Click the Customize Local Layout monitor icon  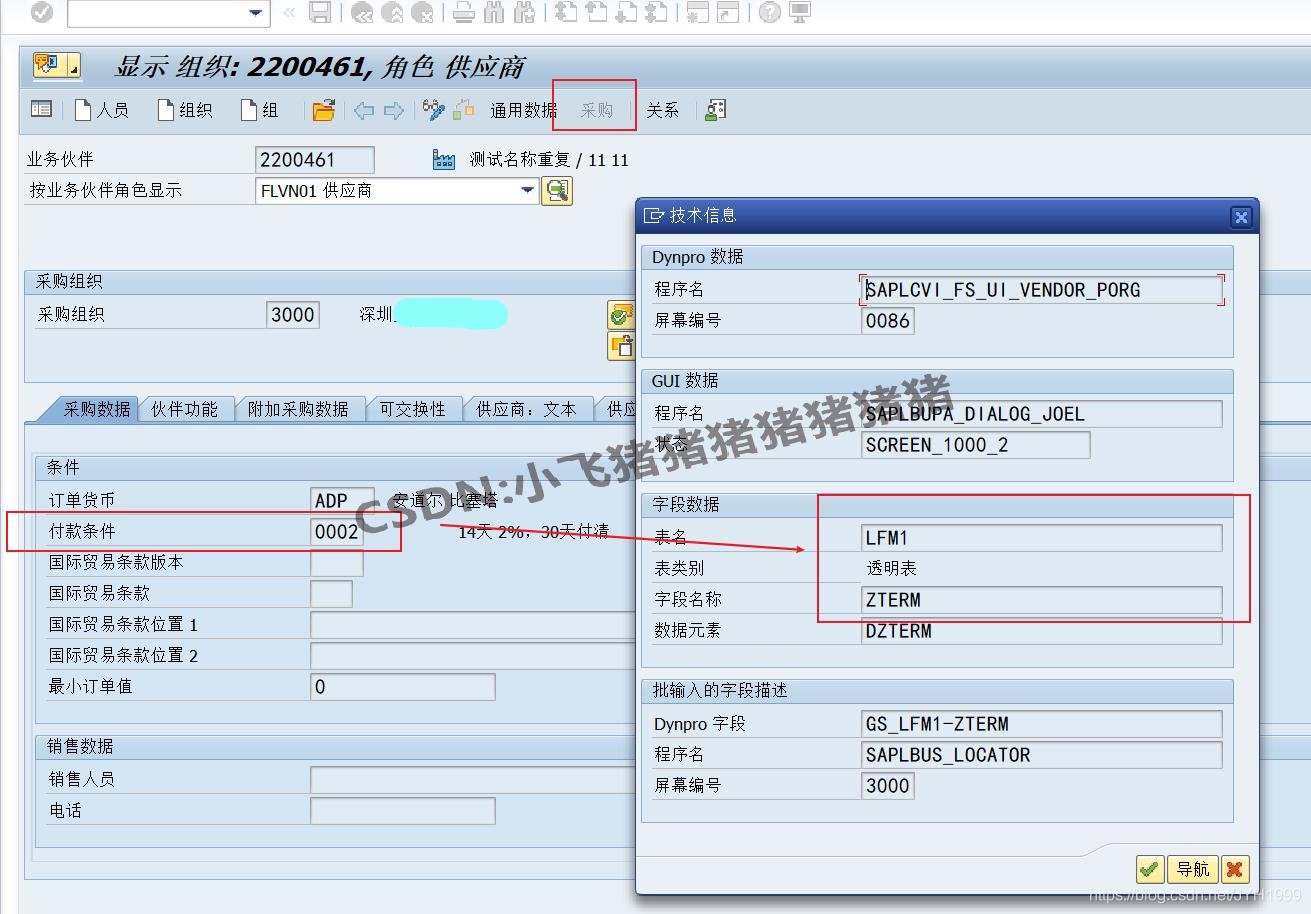[799, 12]
